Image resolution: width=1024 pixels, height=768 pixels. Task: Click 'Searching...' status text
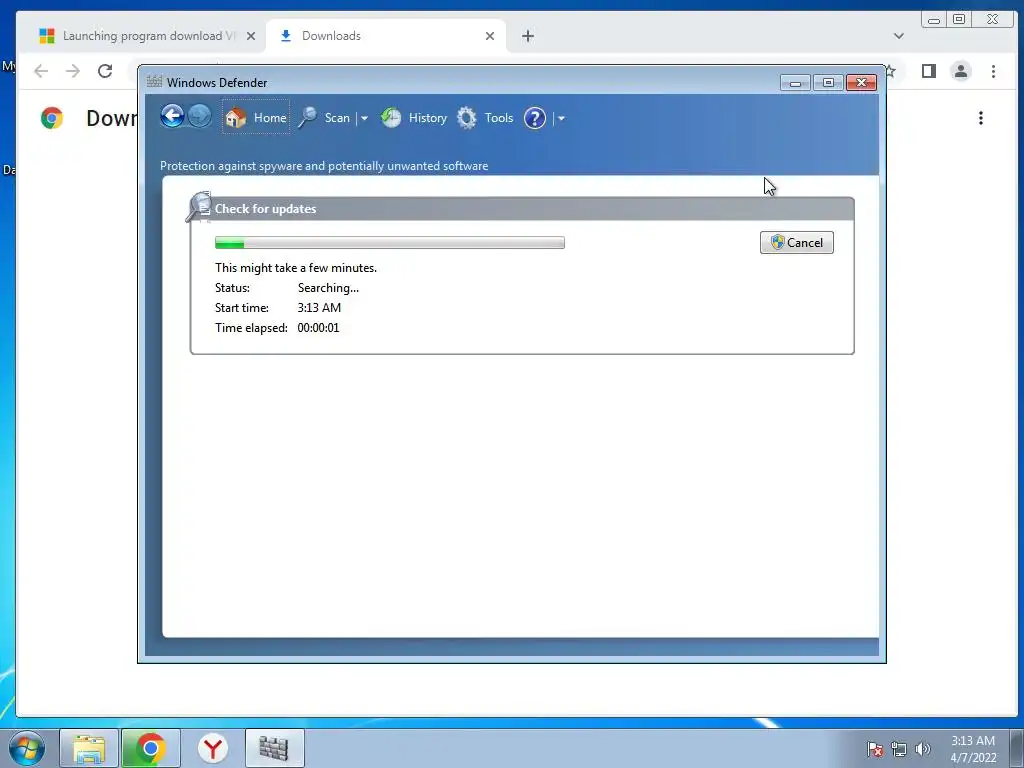point(328,288)
